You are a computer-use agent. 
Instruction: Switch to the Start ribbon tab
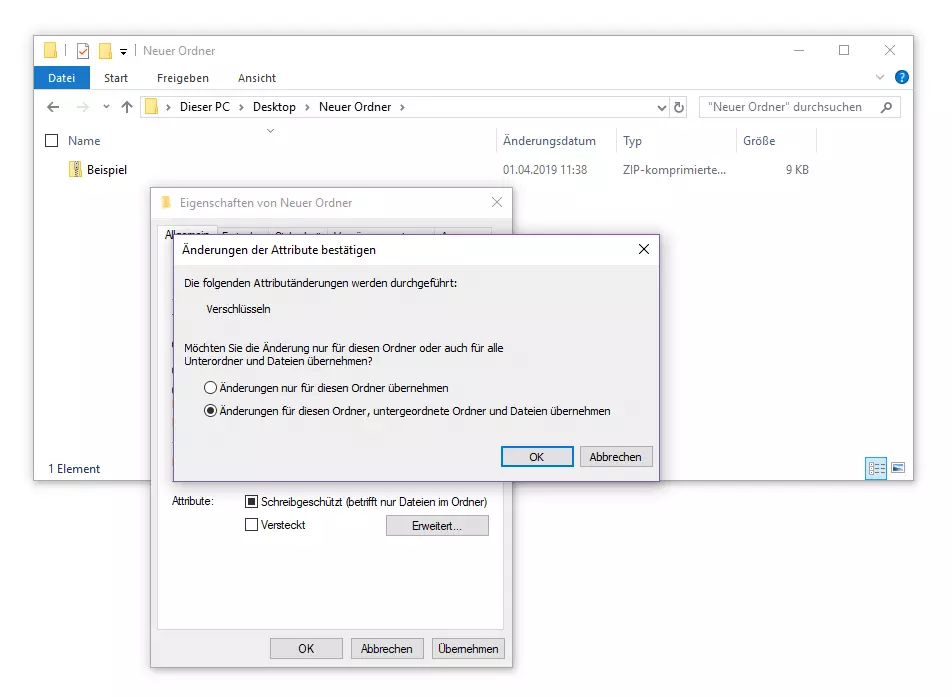(116, 78)
